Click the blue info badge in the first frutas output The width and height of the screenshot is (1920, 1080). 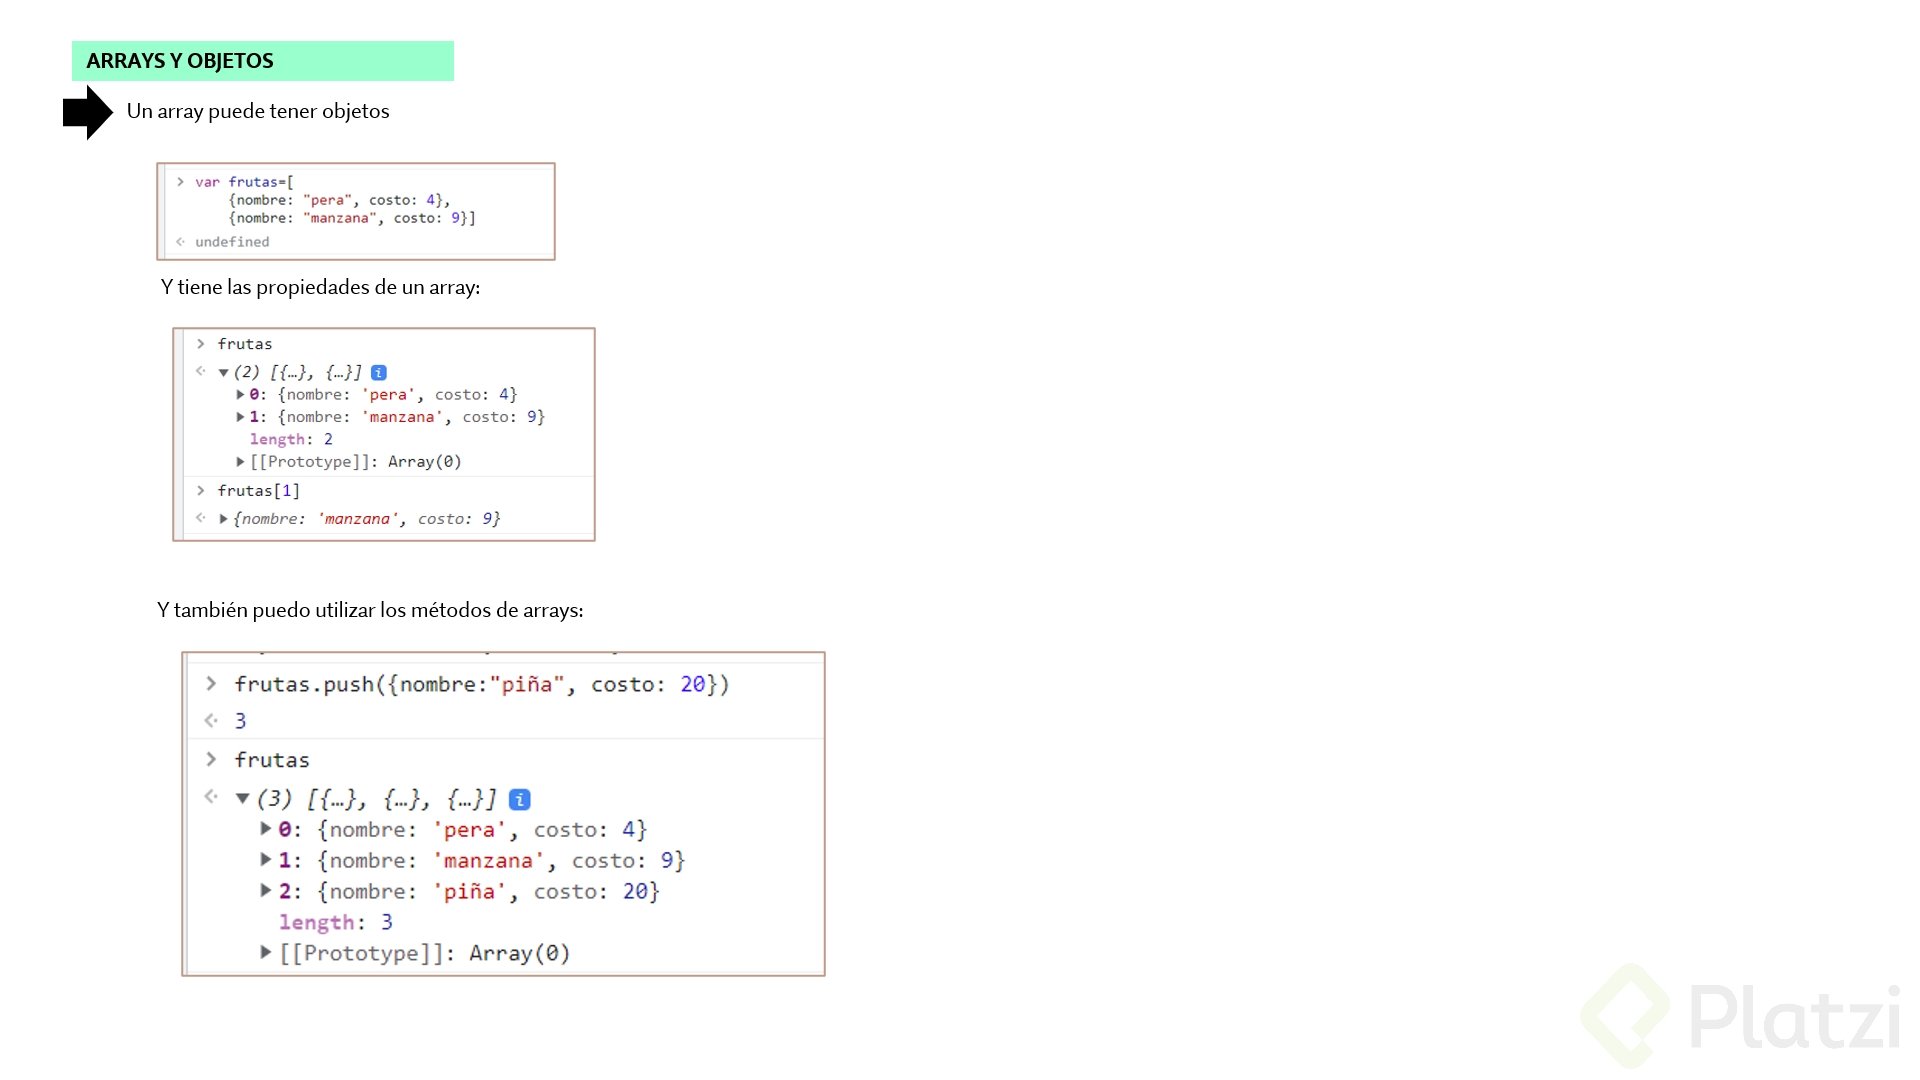click(379, 373)
